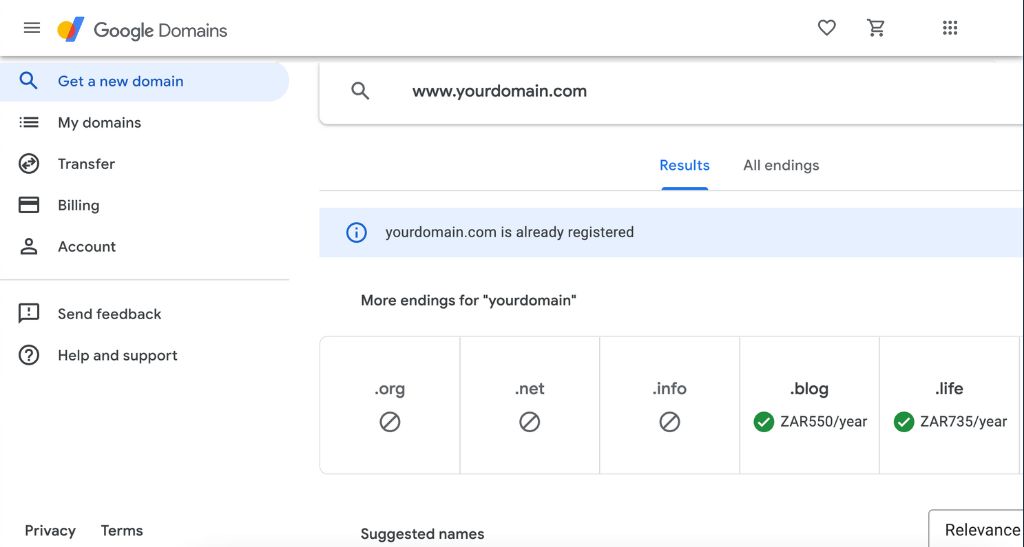1024x547 pixels.
Task: Select Get a new domain in sidebar
Action: [120, 81]
